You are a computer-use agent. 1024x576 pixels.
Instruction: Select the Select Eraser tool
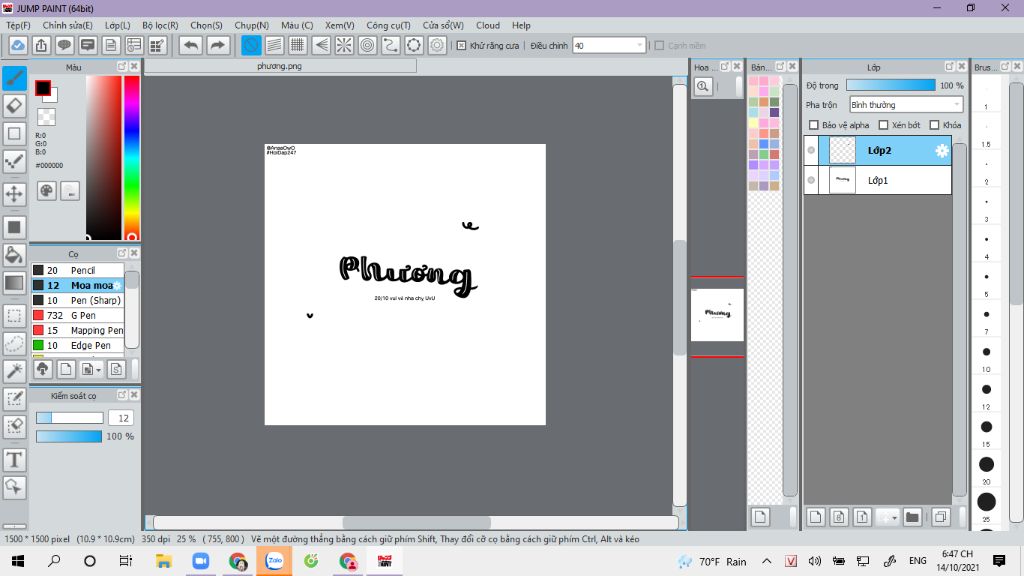pyautogui.click(x=14, y=426)
